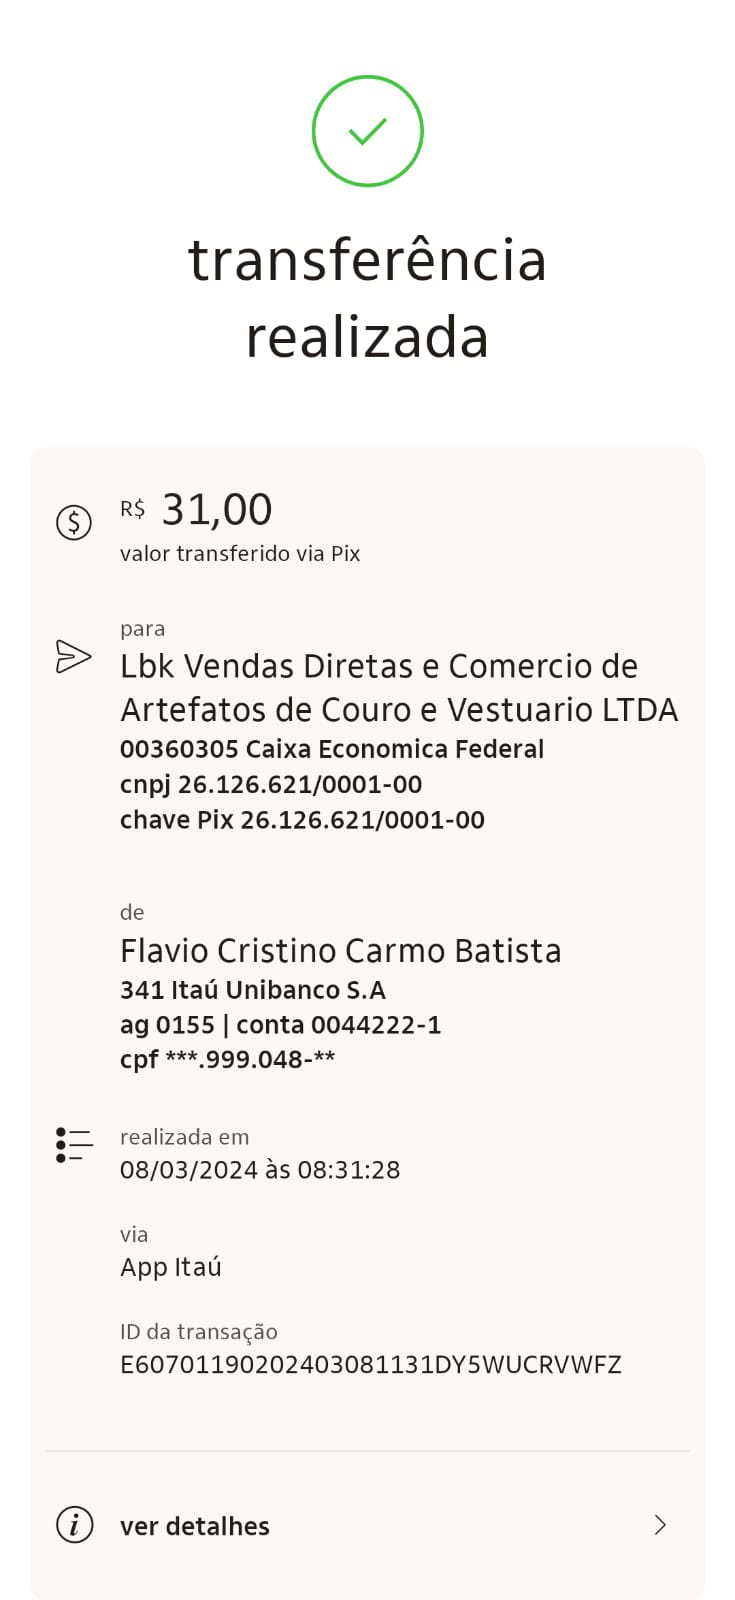The height and width of the screenshot is (1600, 735).
Task: Click the transaction date and time
Action: coord(260,1170)
